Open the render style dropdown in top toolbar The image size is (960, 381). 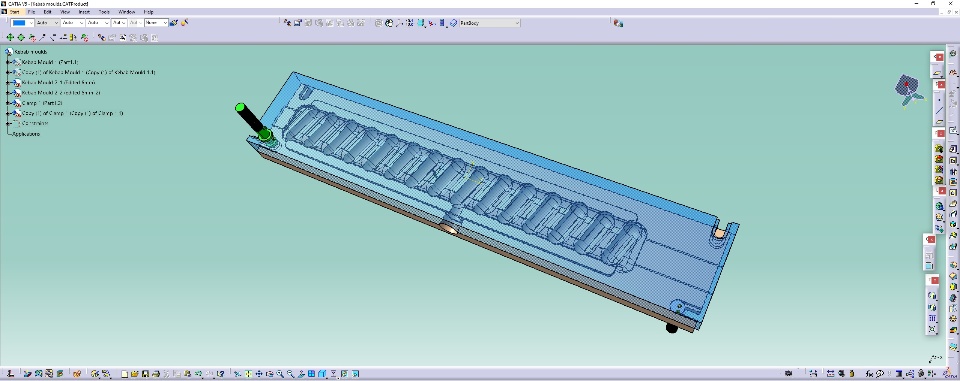(489, 23)
